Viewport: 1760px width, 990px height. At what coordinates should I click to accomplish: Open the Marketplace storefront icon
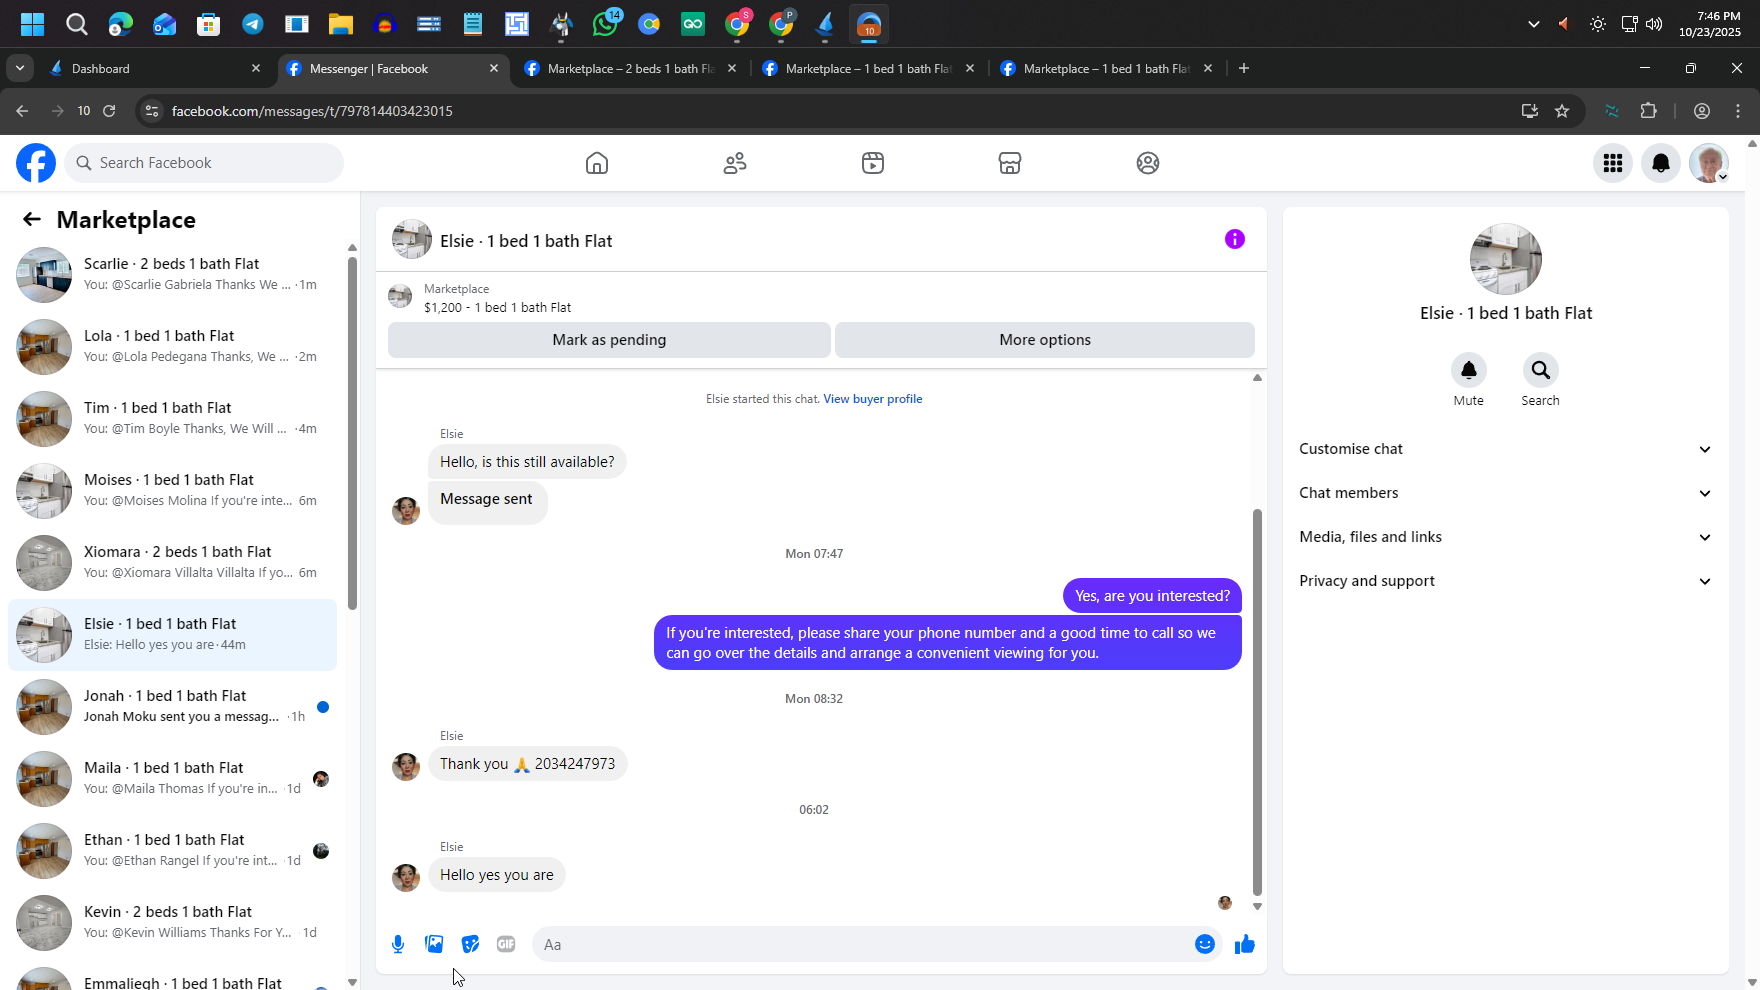pyautogui.click(x=1010, y=163)
